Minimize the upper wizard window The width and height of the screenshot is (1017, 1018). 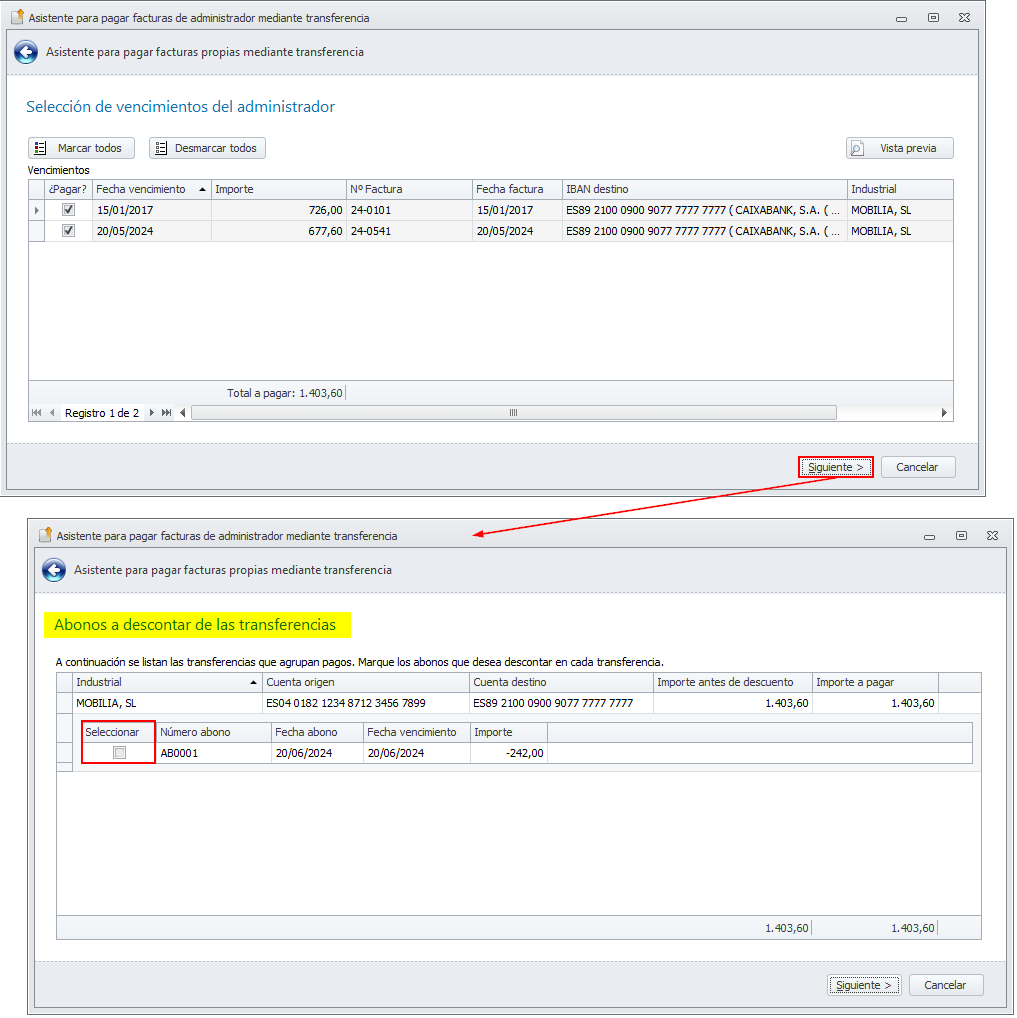tap(901, 18)
